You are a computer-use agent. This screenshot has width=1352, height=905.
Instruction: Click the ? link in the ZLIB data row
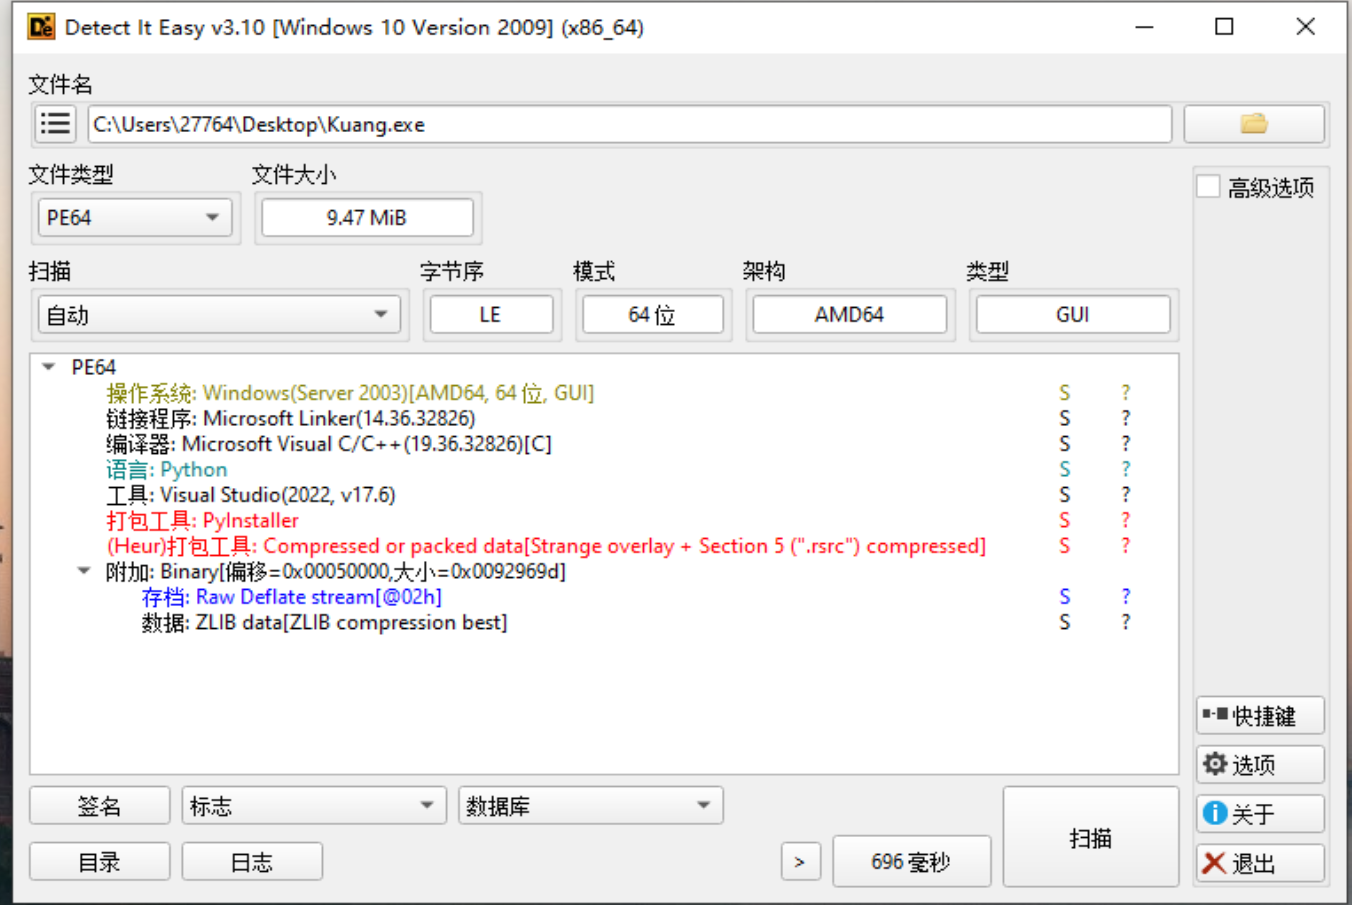[x=1126, y=622]
